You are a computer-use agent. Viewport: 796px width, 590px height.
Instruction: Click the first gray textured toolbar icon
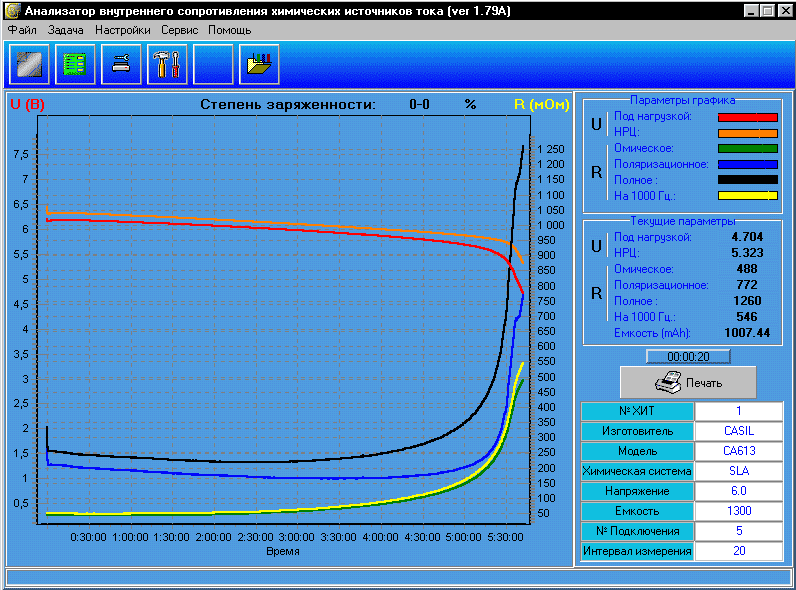point(29,64)
